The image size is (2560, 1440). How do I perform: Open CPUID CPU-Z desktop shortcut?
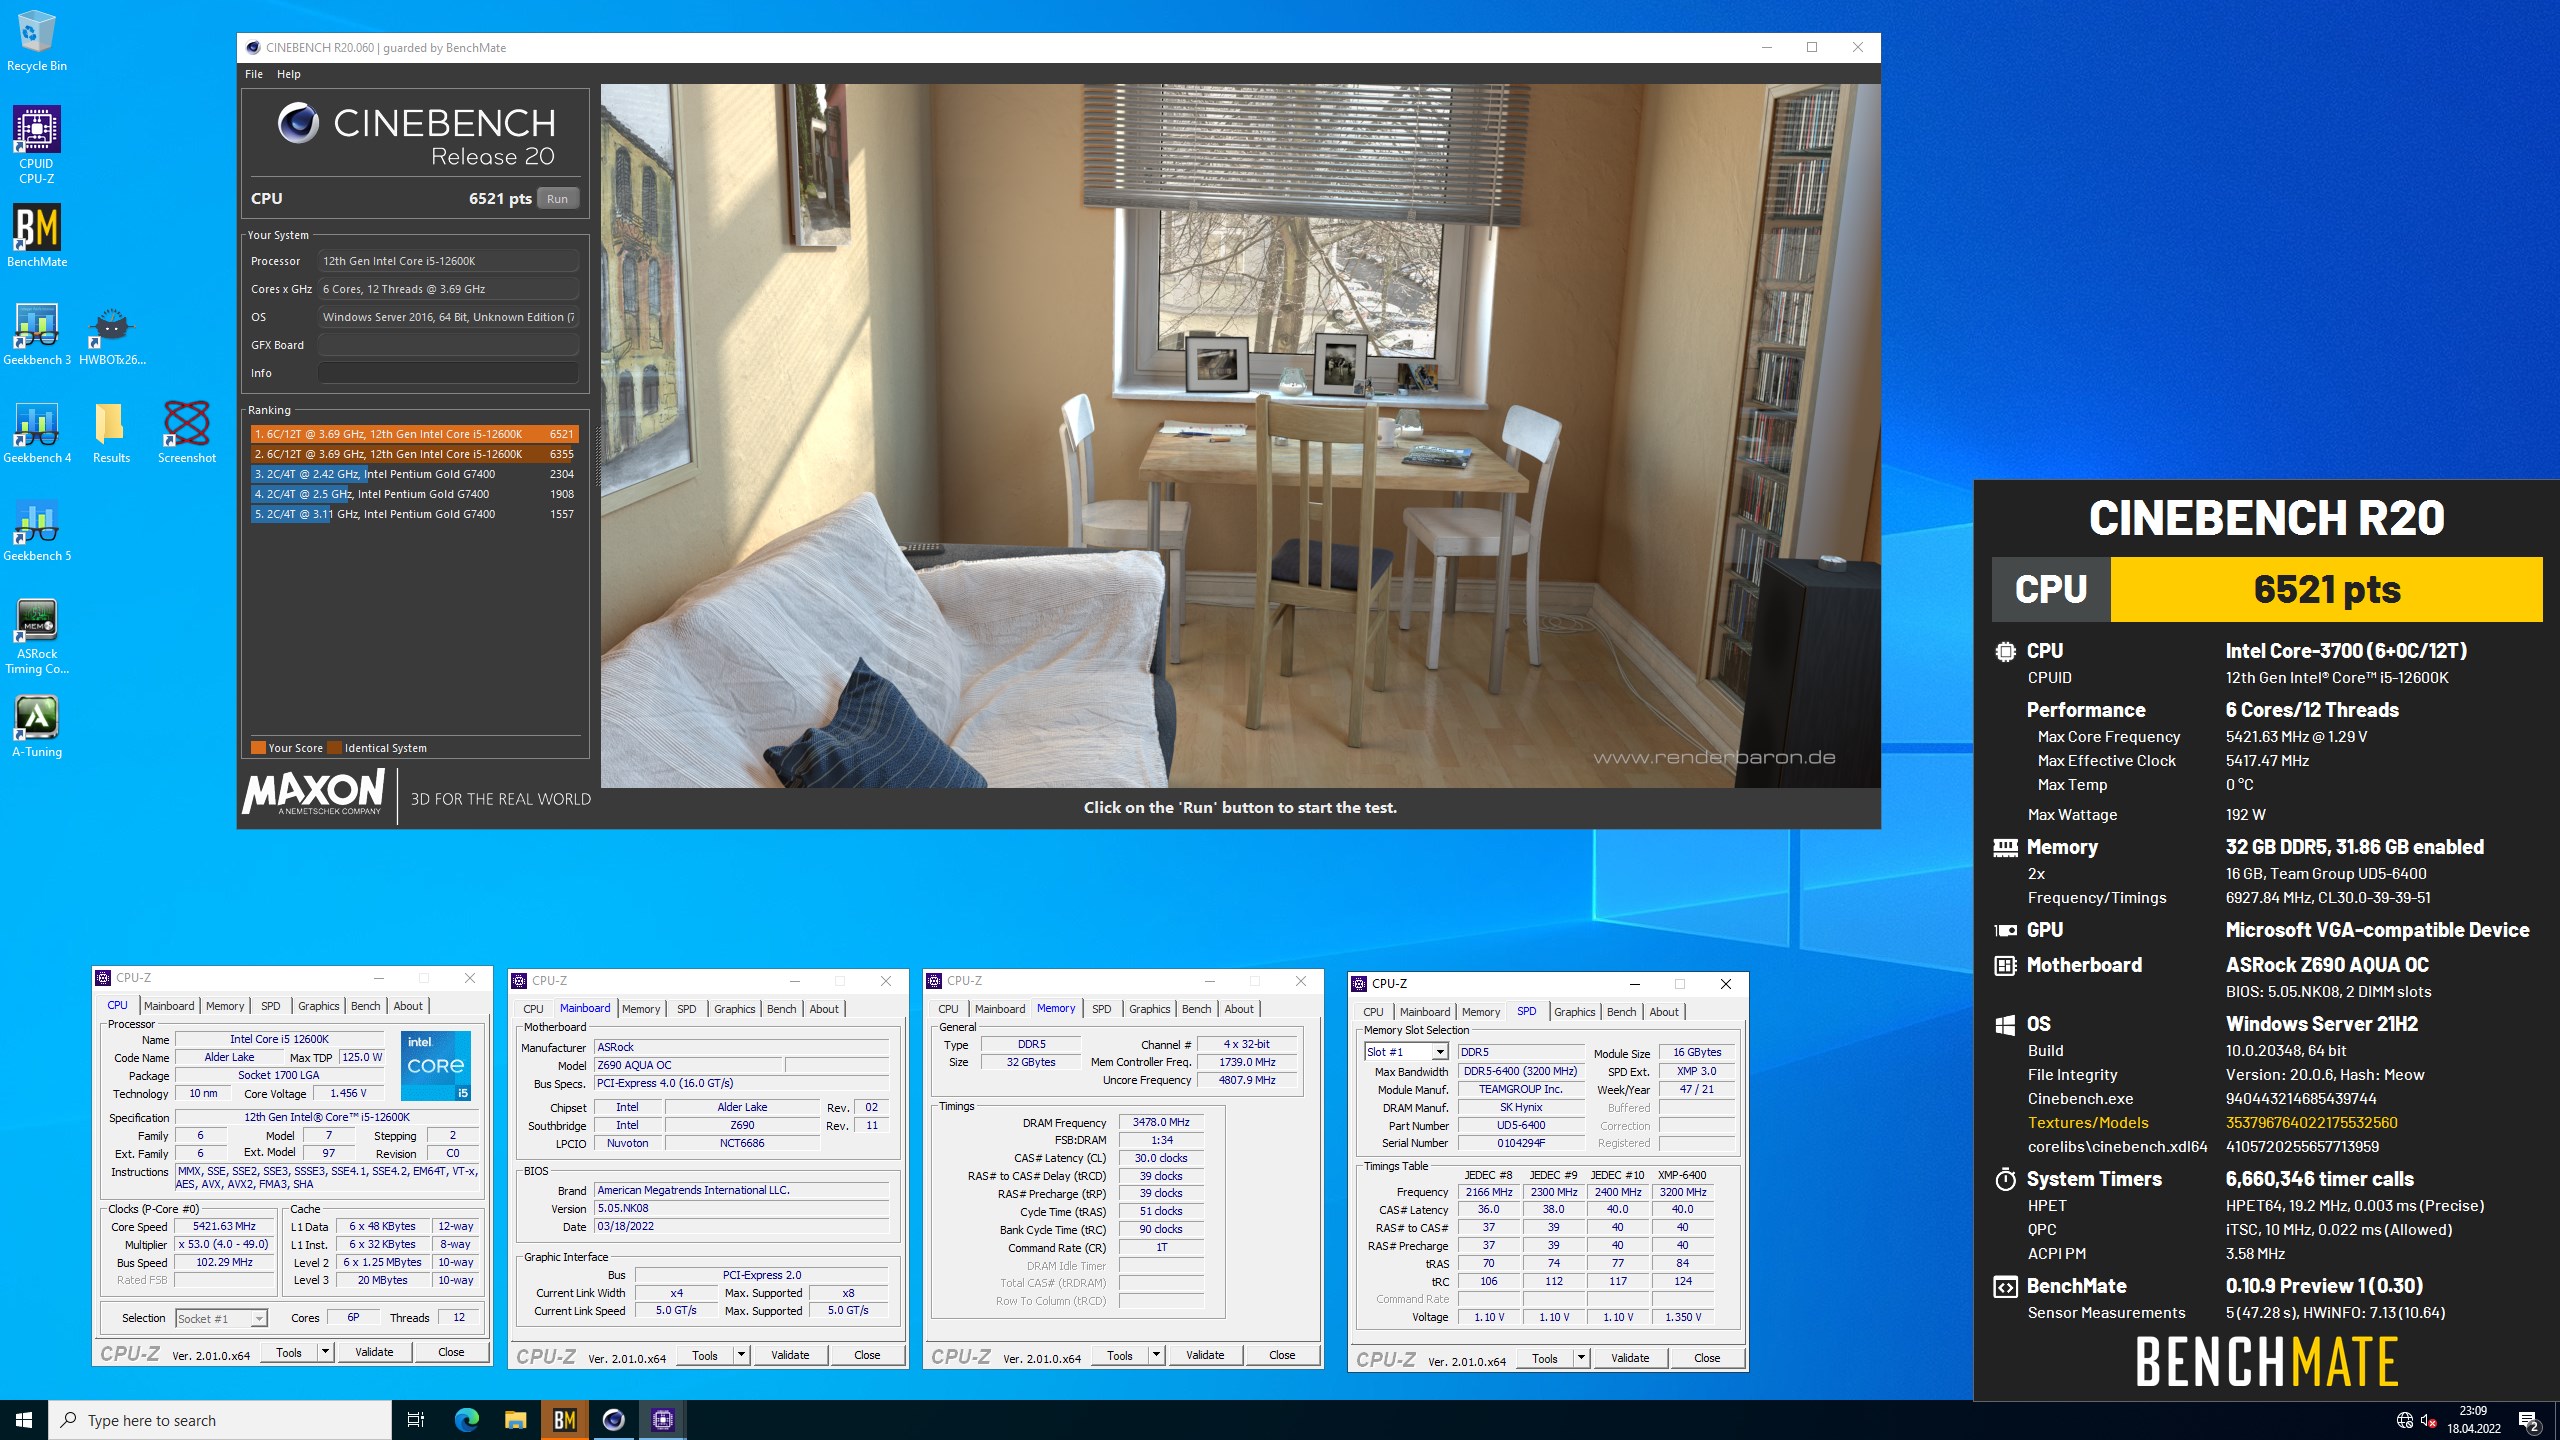point(36,146)
